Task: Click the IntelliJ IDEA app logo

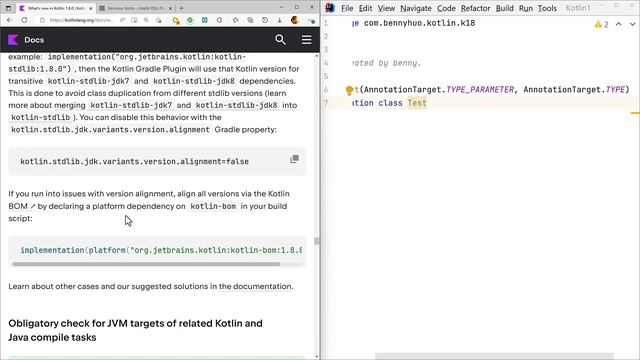Action: click(x=330, y=8)
